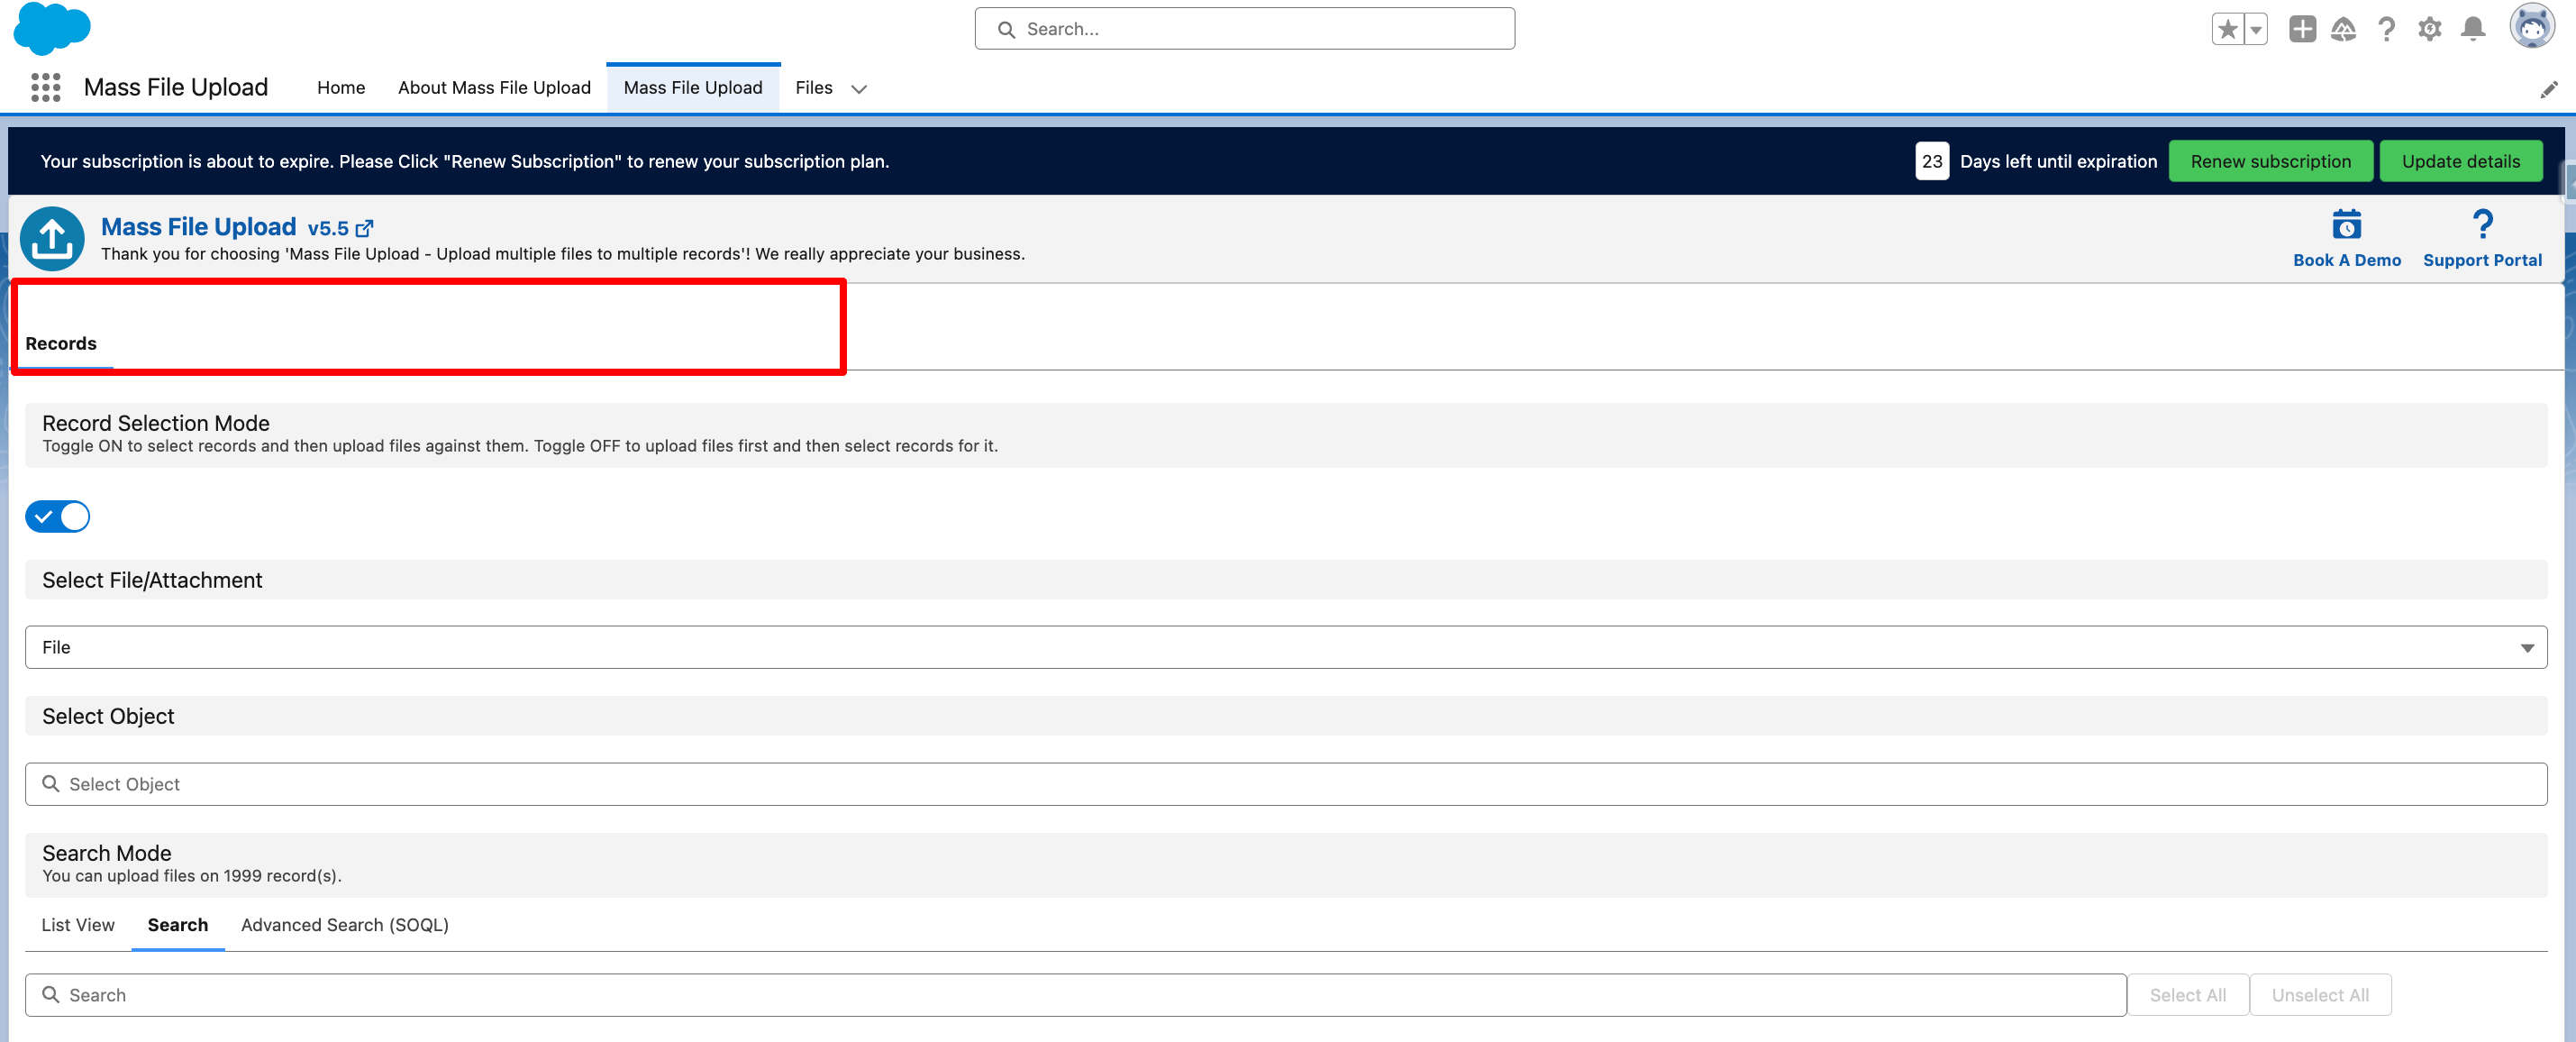Viewport: 2576px width, 1042px height.
Task: Switch to Advanced Search (SOQL) tab
Action: [344, 925]
